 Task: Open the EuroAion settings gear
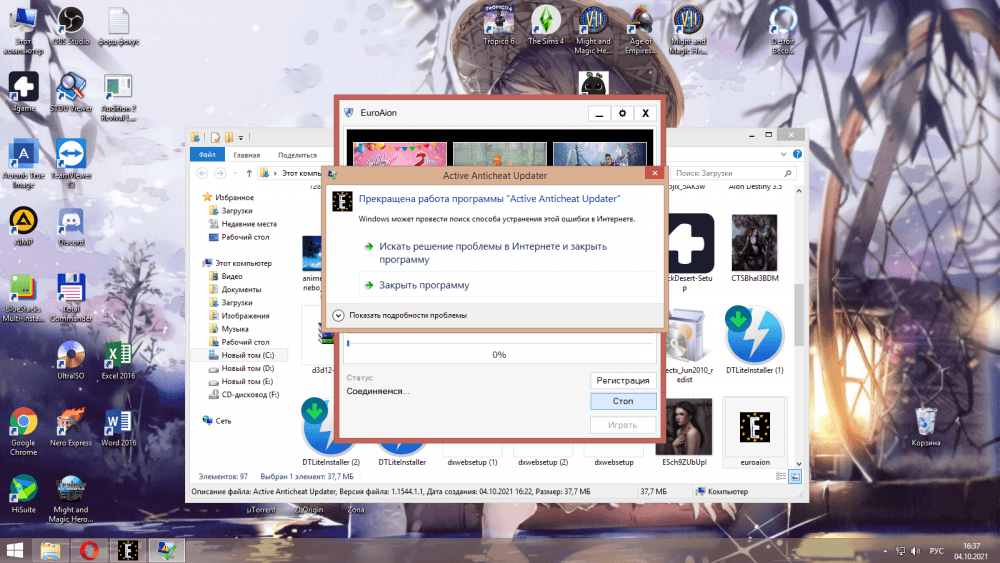[x=622, y=114]
